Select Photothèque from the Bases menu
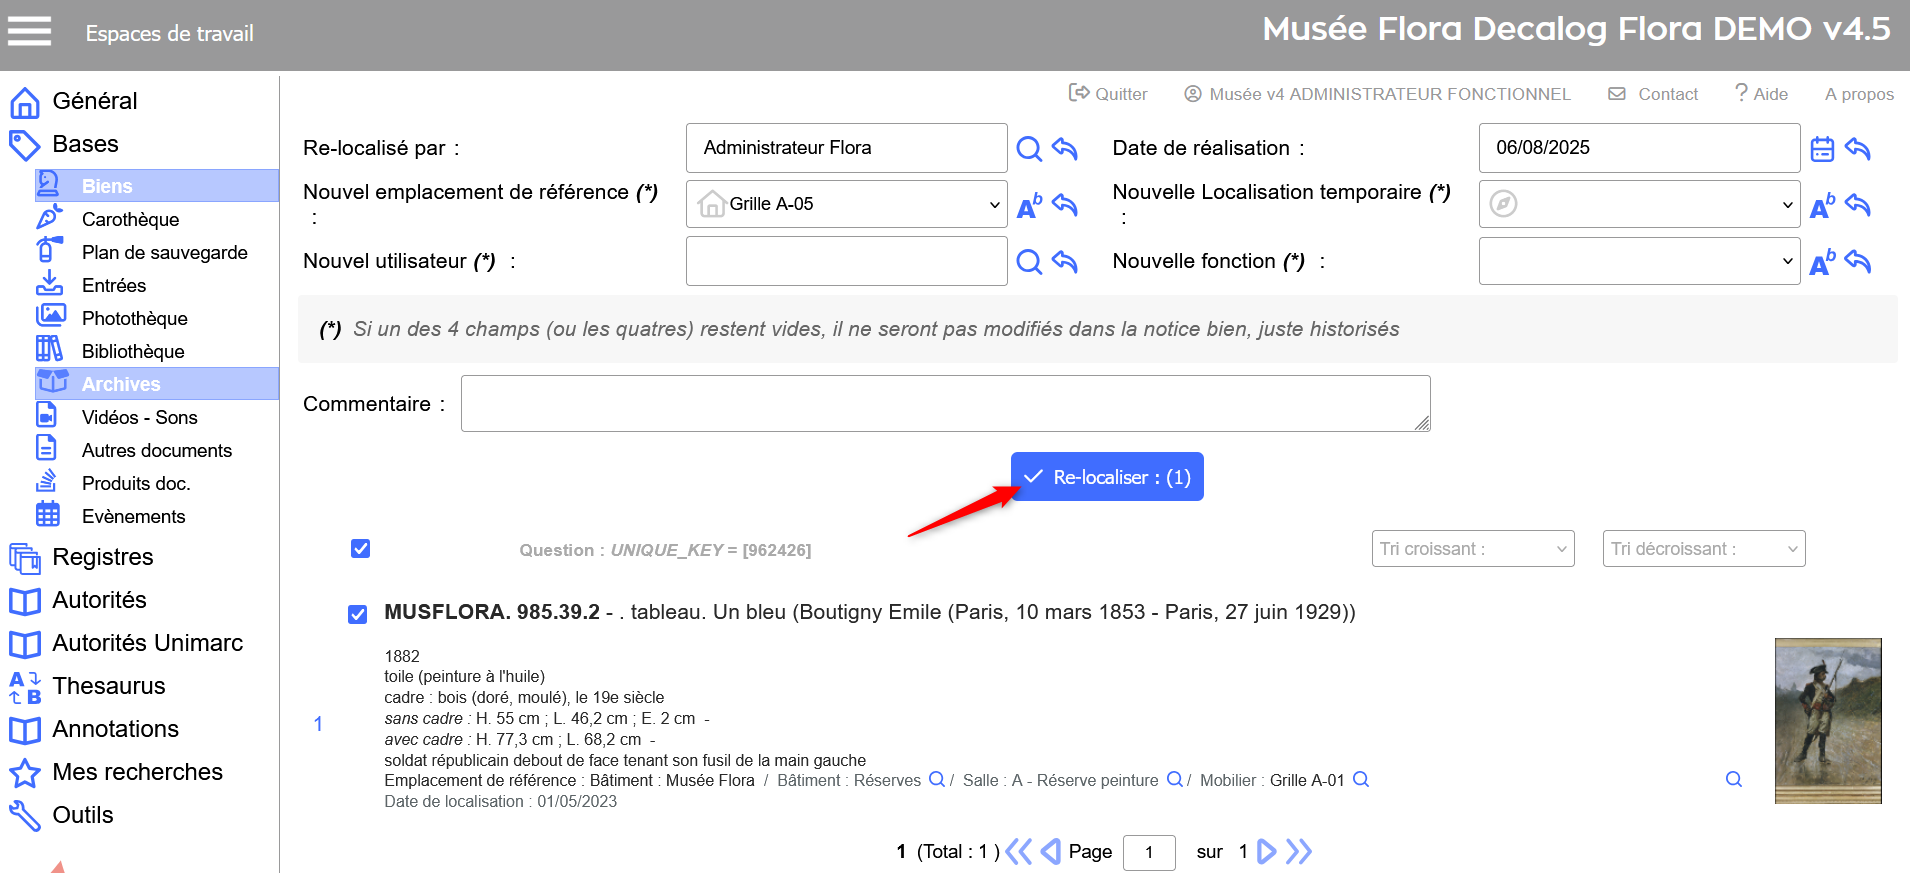Image resolution: width=1910 pixels, height=873 pixels. 134,318
